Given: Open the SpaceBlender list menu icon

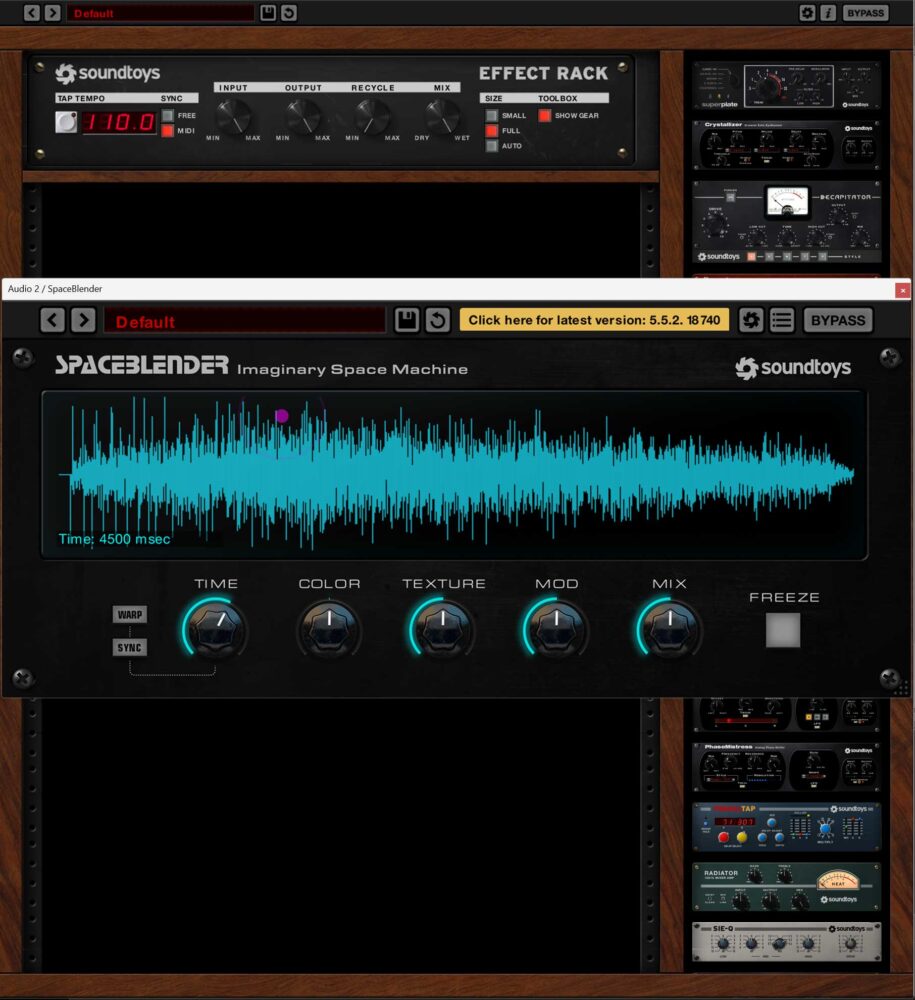Looking at the screenshot, I should [x=782, y=320].
